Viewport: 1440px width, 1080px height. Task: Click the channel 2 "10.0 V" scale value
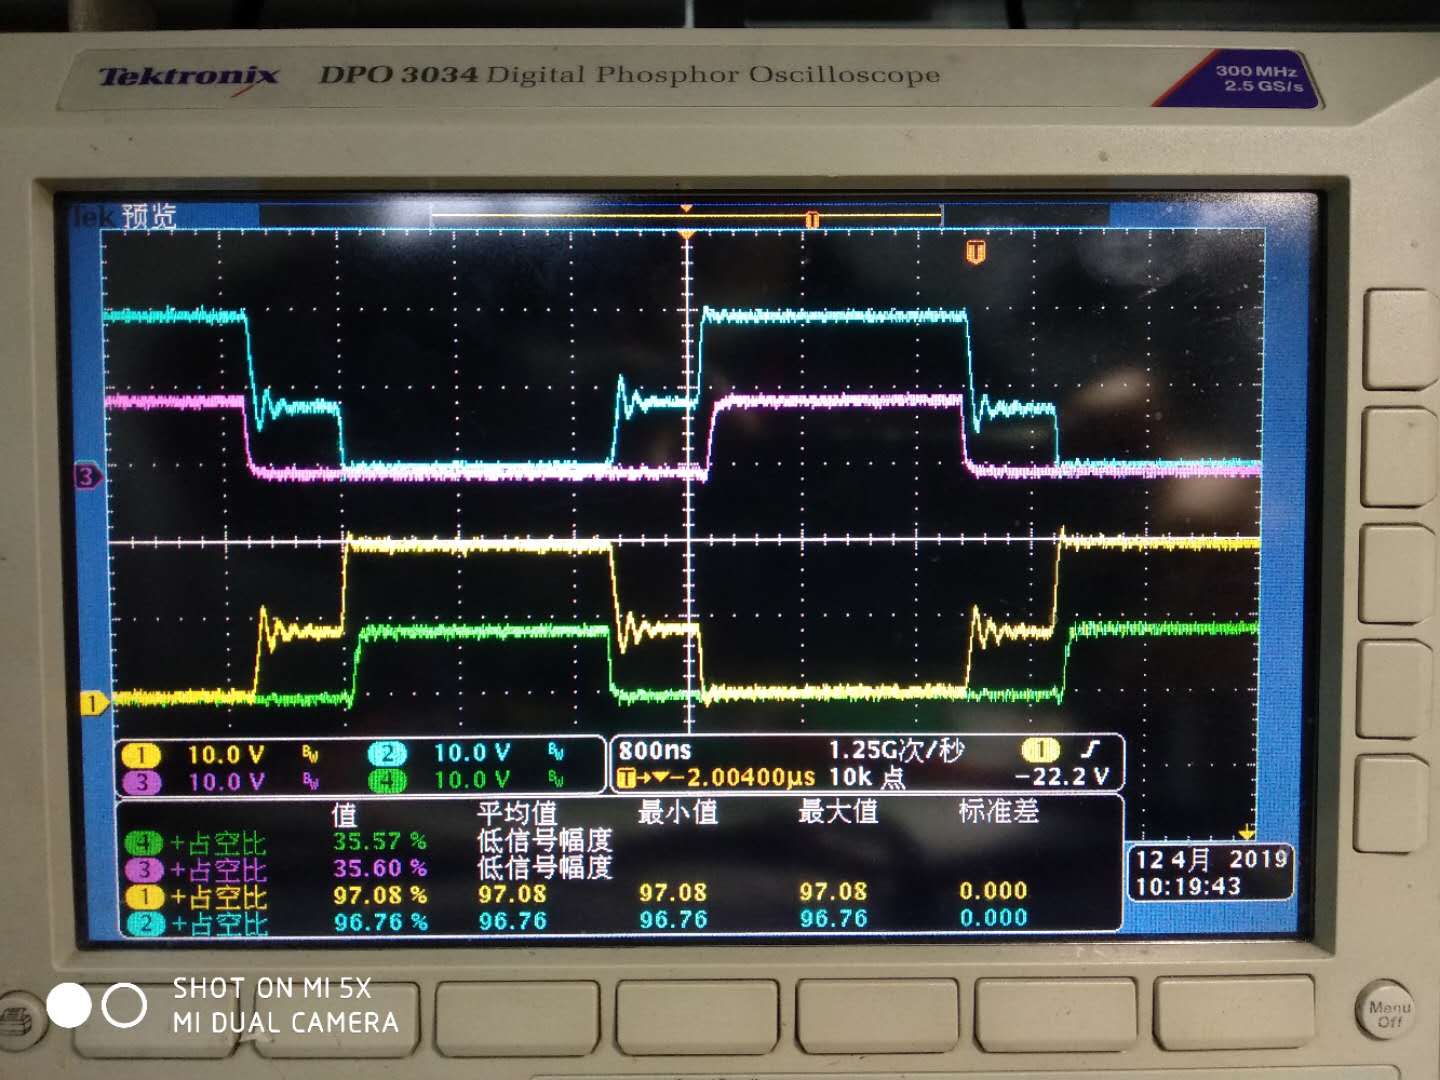[x=472, y=753]
